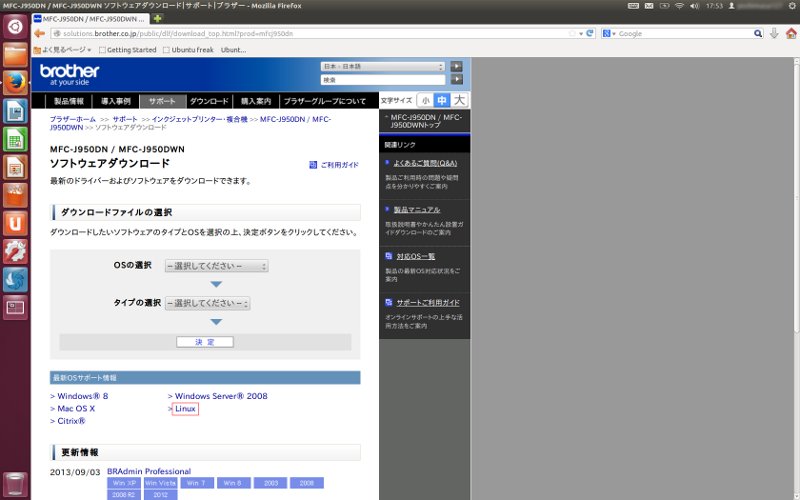800x500 pixels.
Task: Launch LibreOffice Impress from dock
Action: tap(15, 167)
